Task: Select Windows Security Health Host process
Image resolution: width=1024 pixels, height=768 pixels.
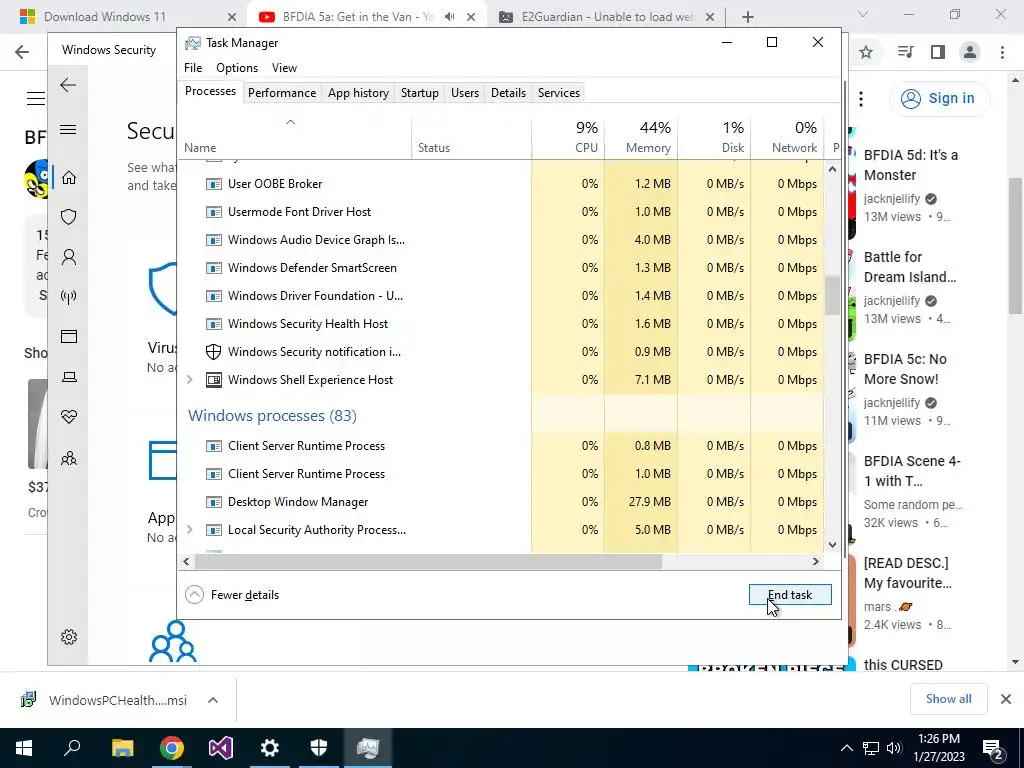Action: point(502,324)
